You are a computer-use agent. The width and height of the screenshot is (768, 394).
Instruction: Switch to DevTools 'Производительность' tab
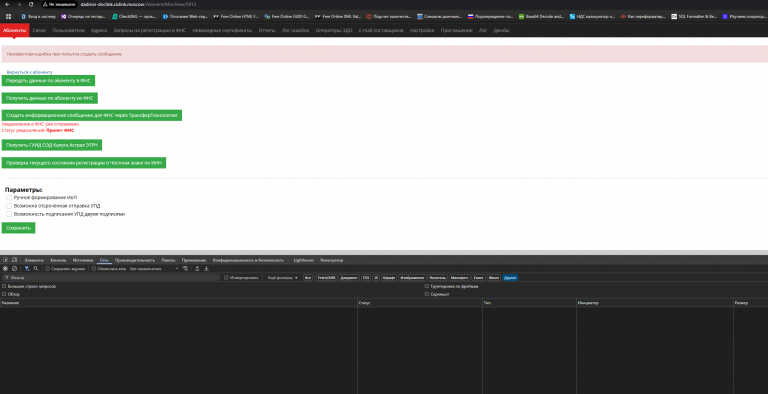135,260
